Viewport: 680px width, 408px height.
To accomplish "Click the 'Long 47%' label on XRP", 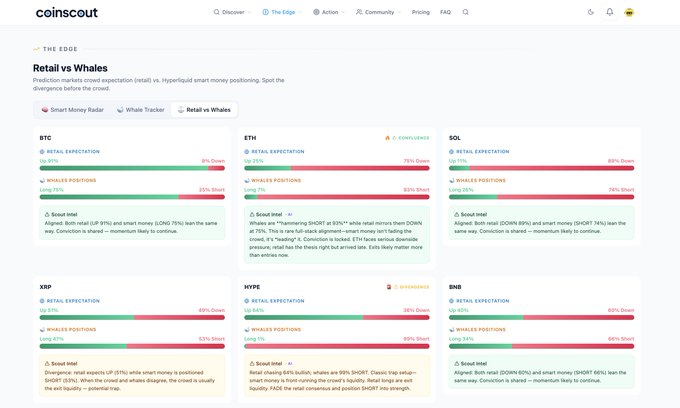I will [x=51, y=339].
